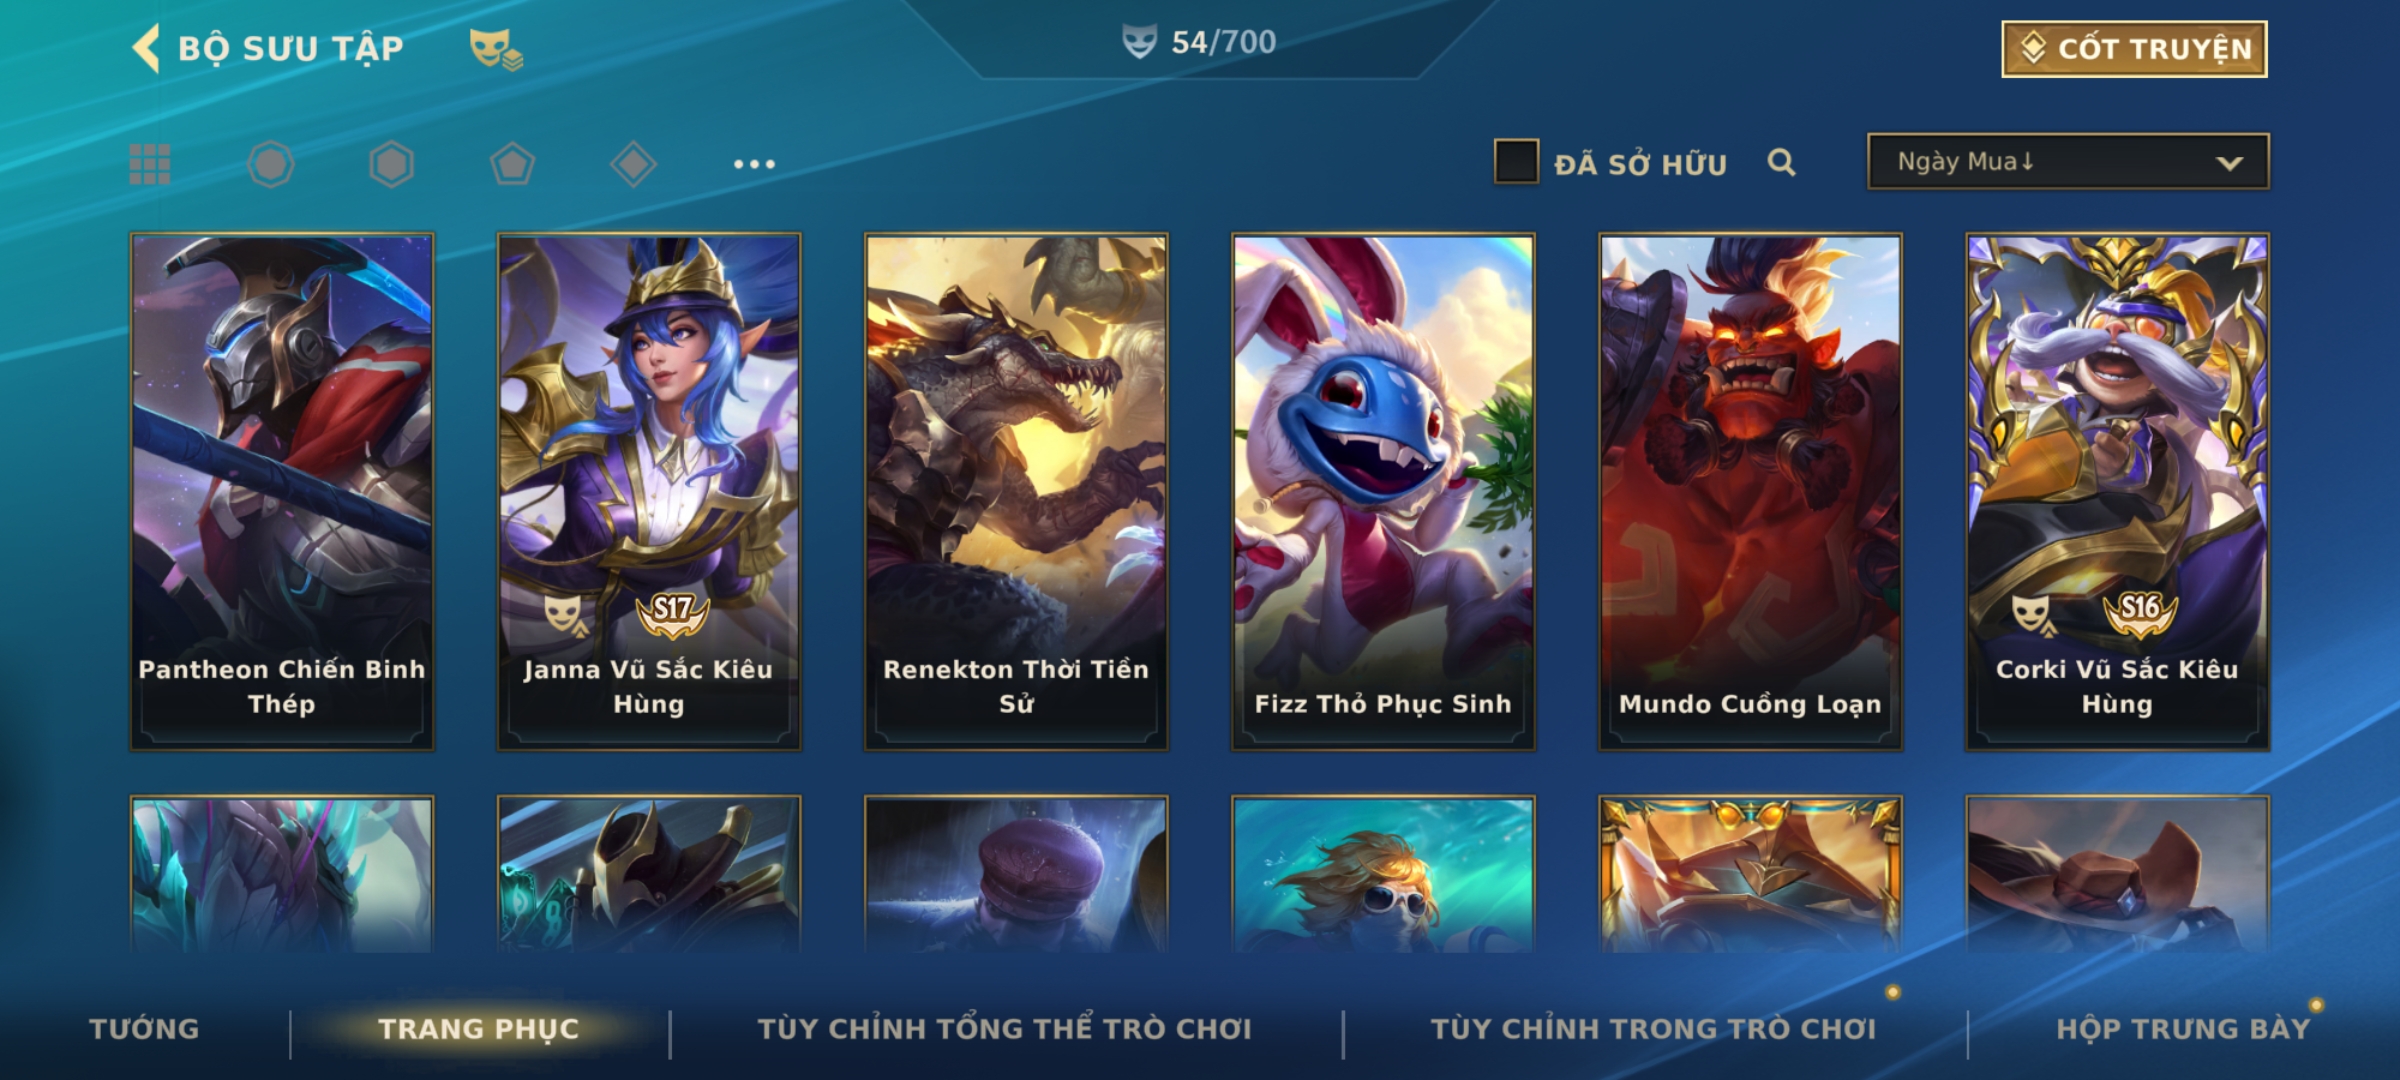The image size is (2400, 1080).
Task: Enable the Đã Sở Hữu checkbox
Action: tap(1516, 162)
